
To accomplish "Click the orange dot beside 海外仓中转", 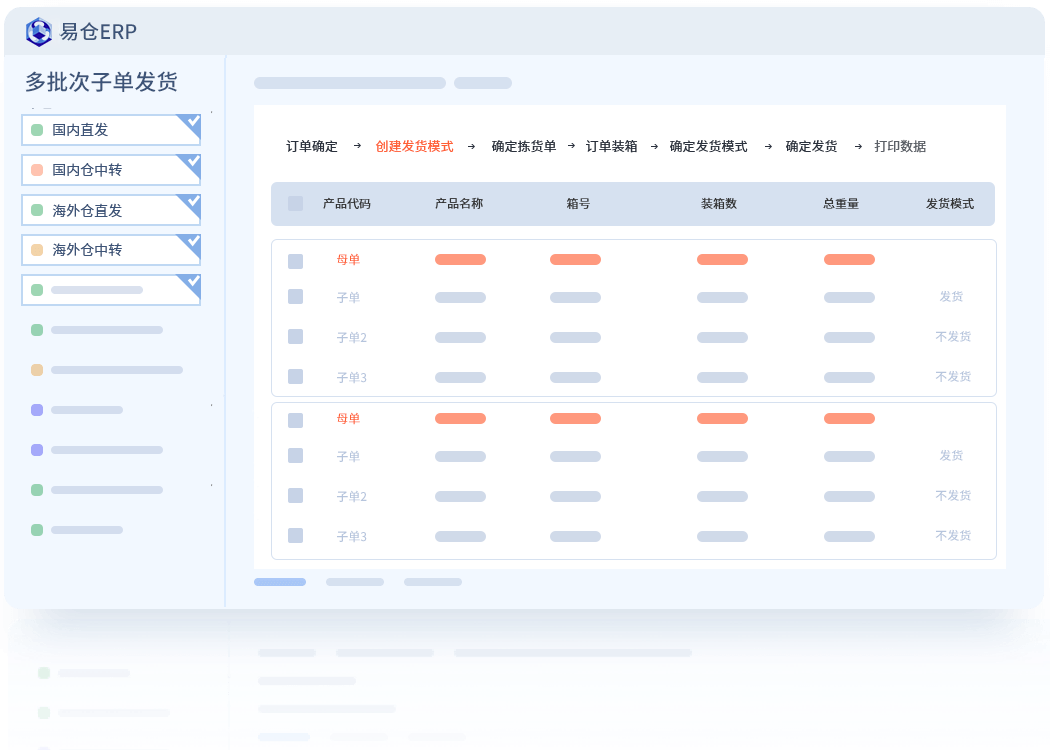I will point(38,250).
